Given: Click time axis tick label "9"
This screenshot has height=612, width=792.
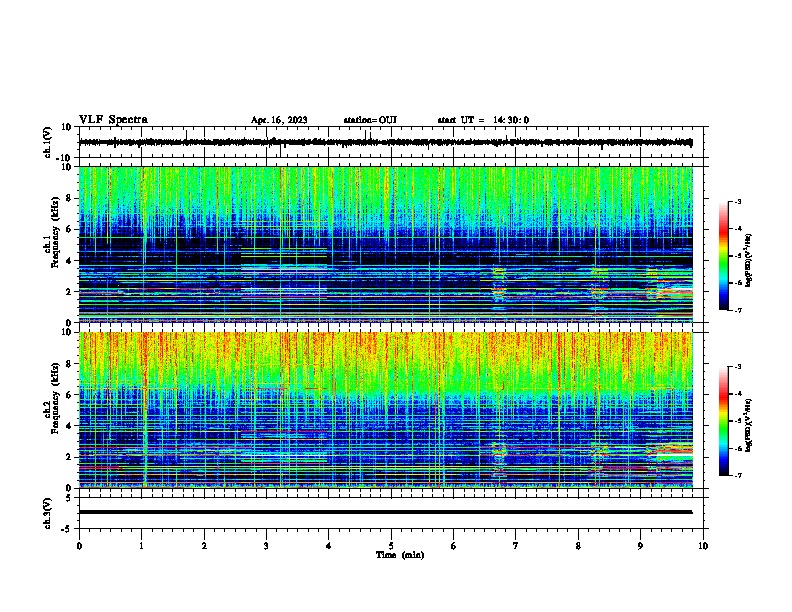Looking at the screenshot, I should pos(640,546).
